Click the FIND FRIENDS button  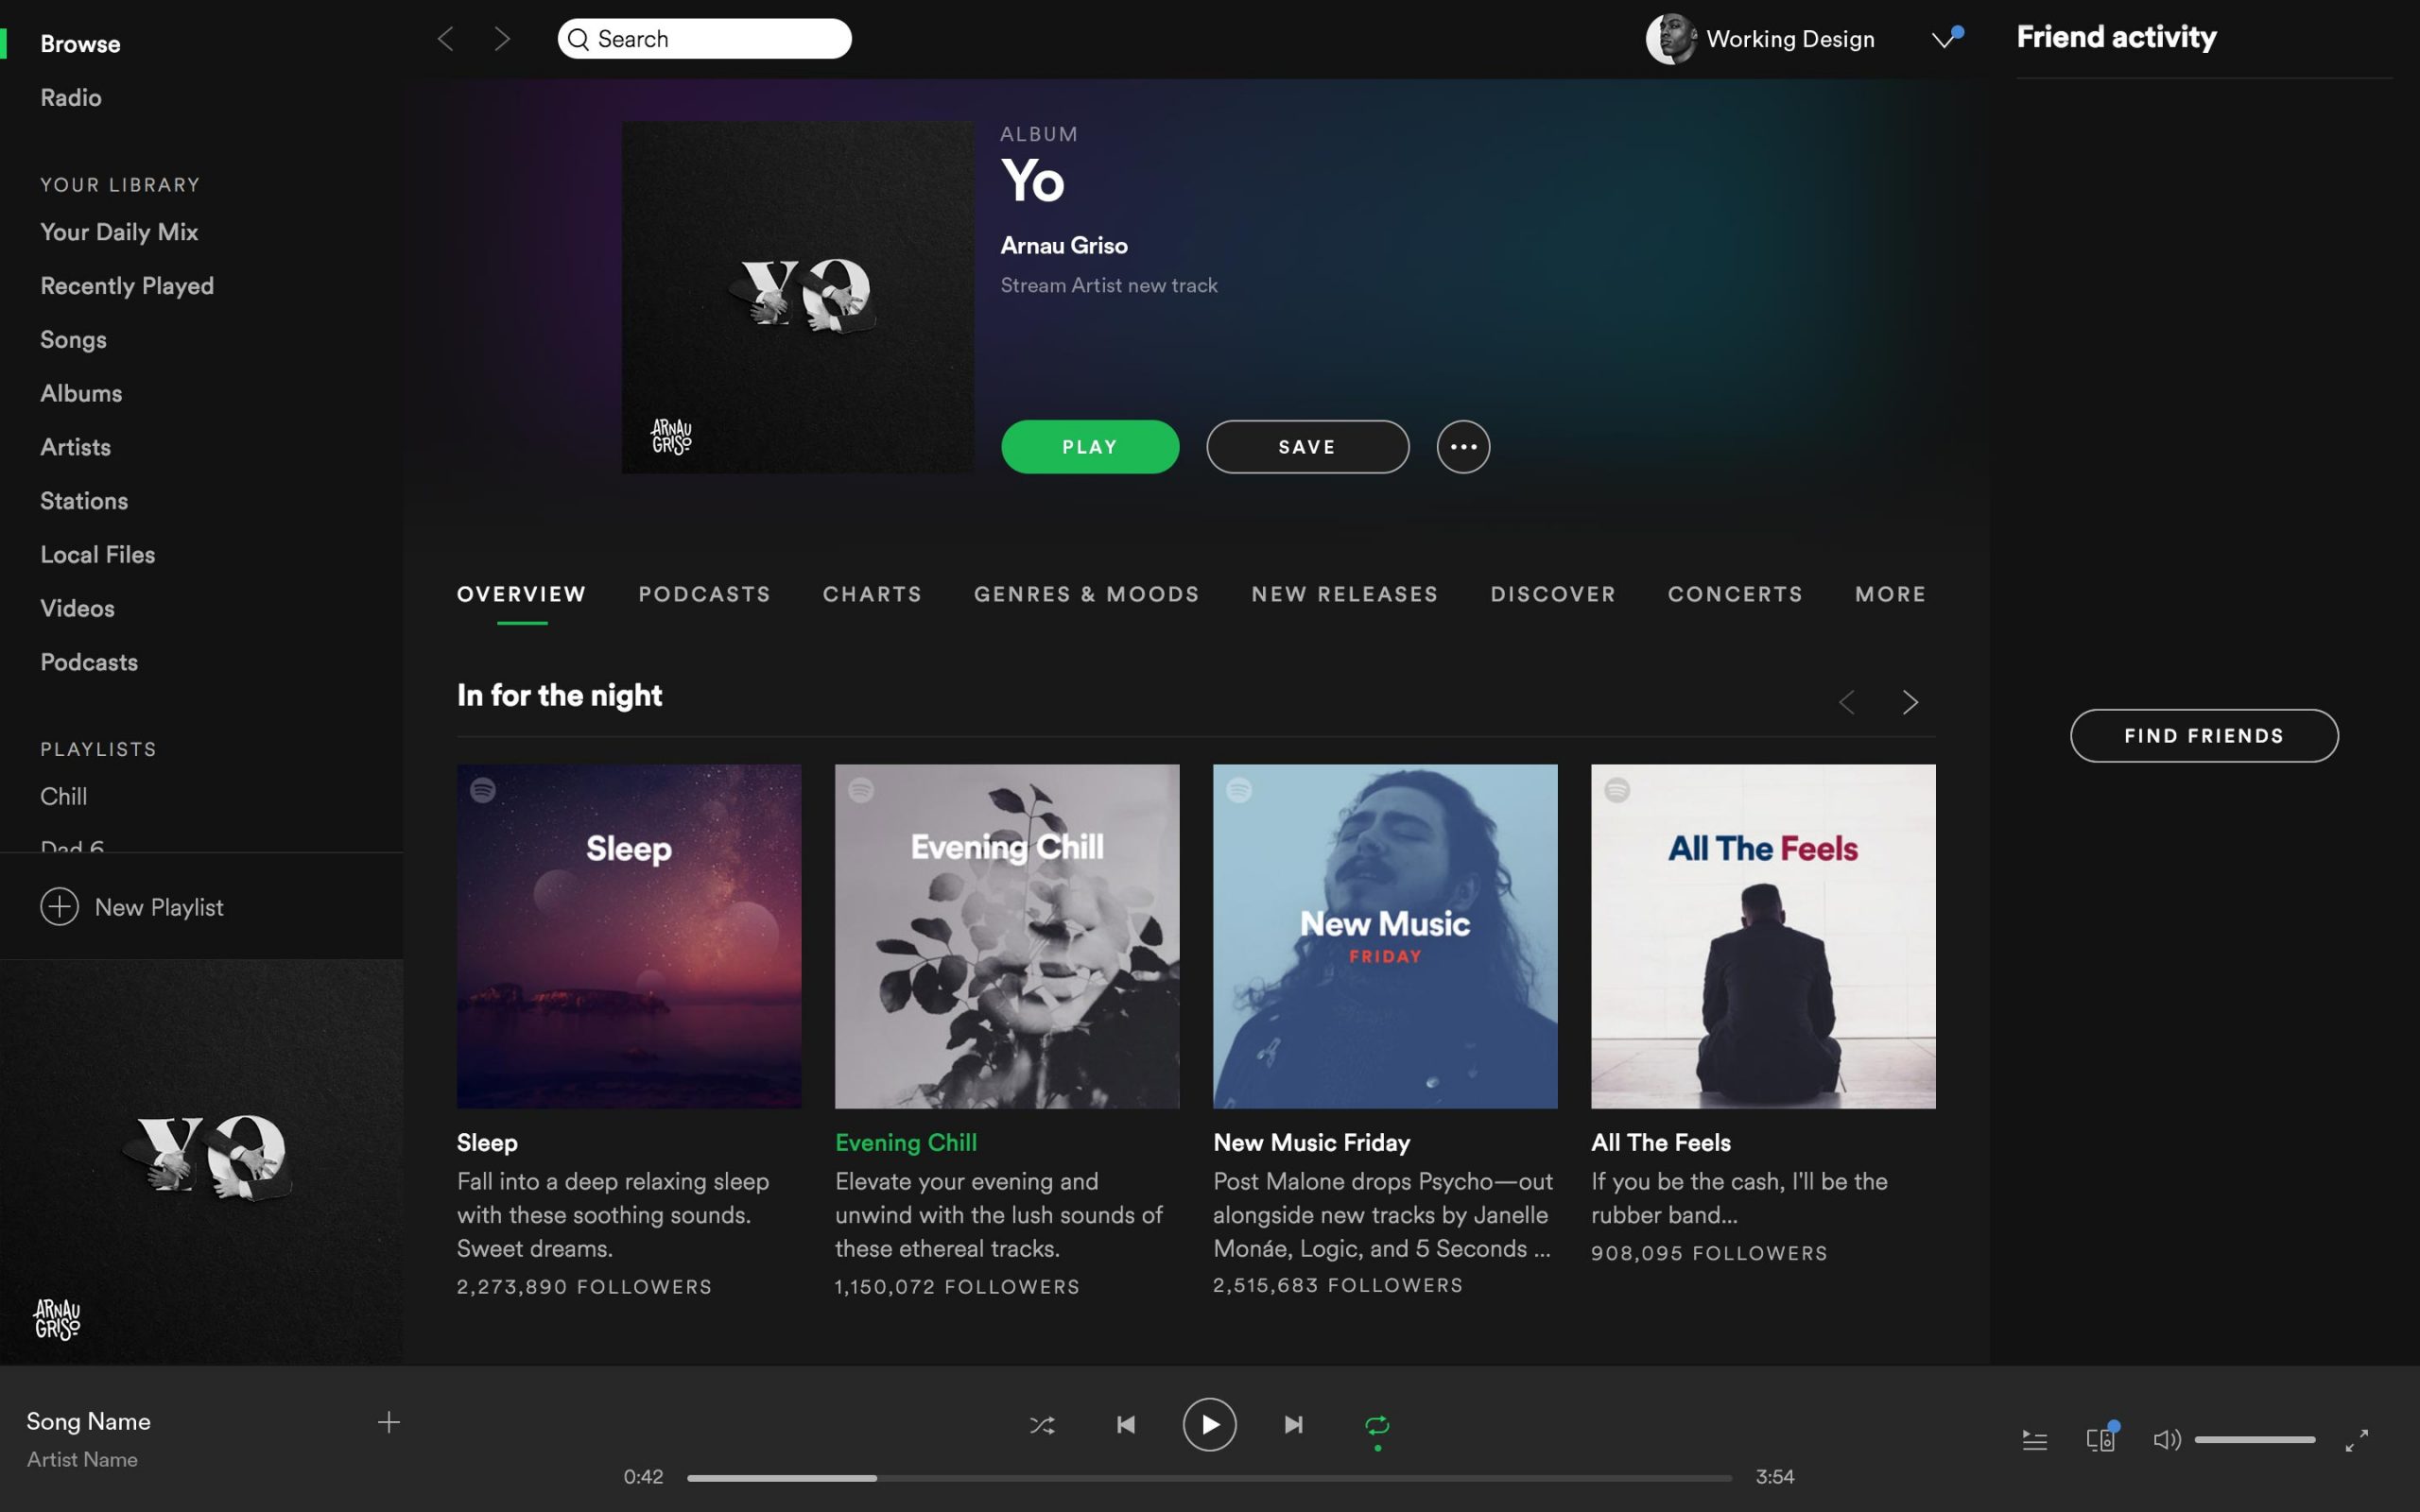pyautogui.click(x=2204, y=736)
